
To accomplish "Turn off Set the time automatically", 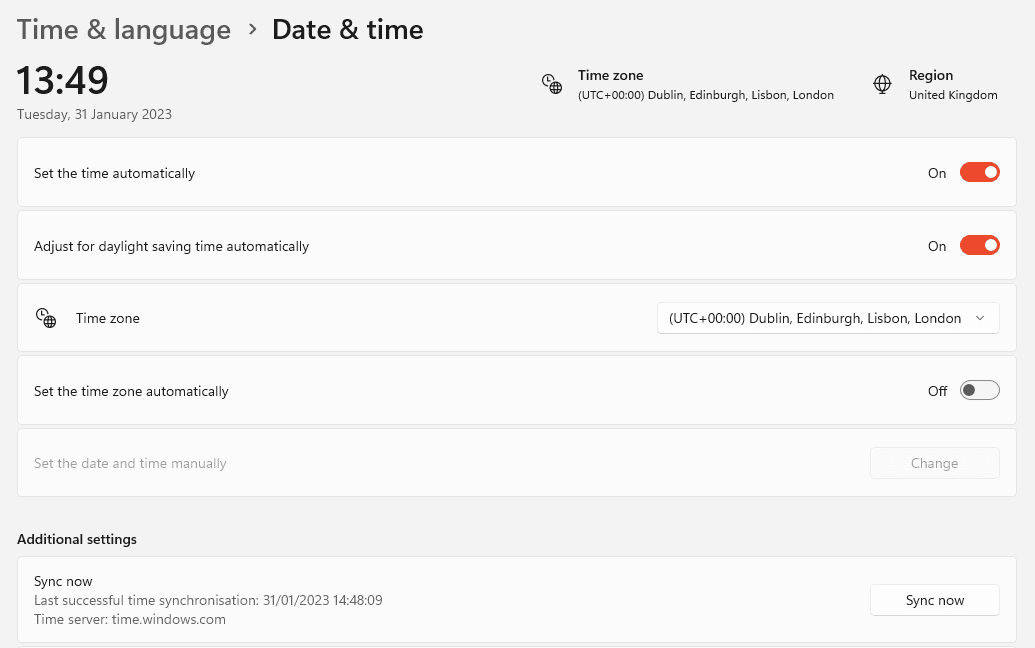I will tap(979, 173).
